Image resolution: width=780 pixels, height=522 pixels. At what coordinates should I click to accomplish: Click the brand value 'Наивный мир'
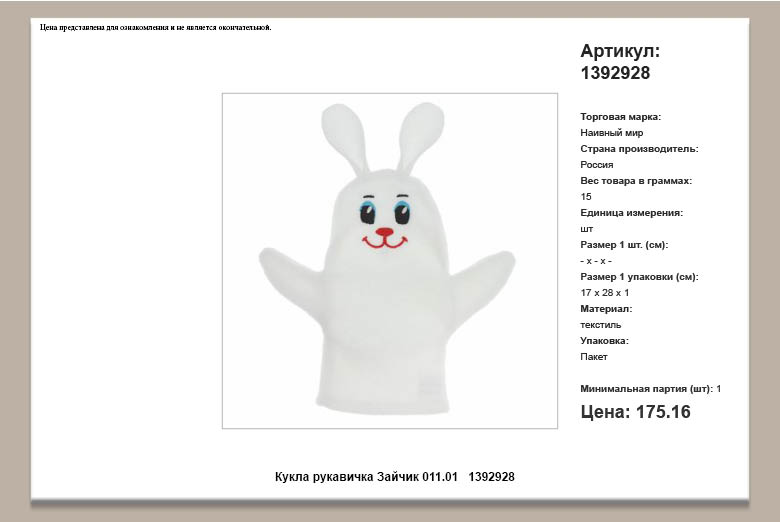point(611,133)
